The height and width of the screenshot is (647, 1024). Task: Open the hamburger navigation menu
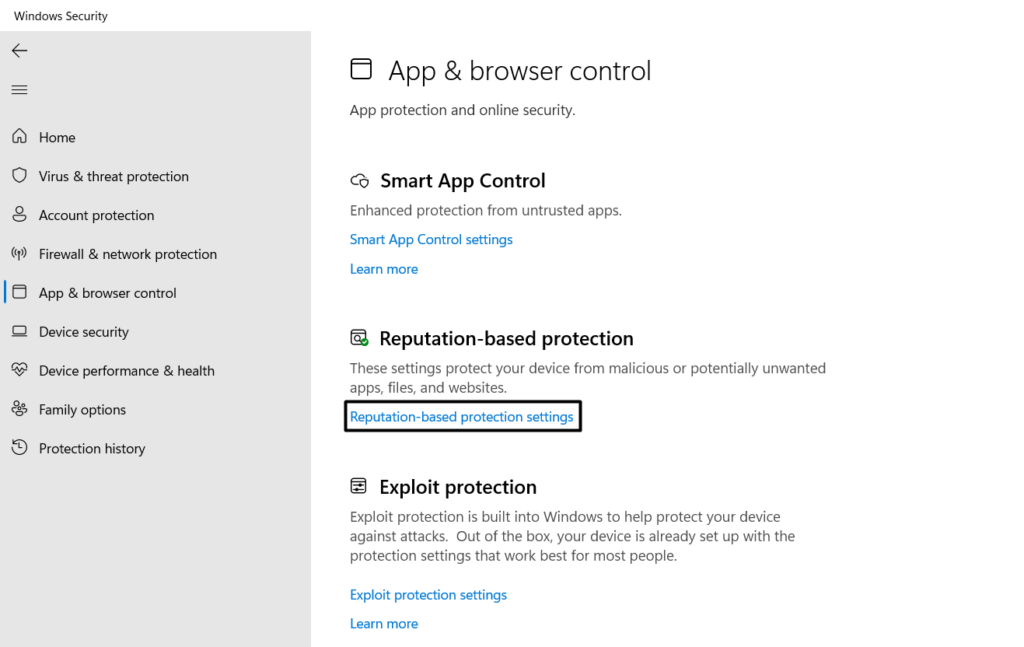coord(19,90)
